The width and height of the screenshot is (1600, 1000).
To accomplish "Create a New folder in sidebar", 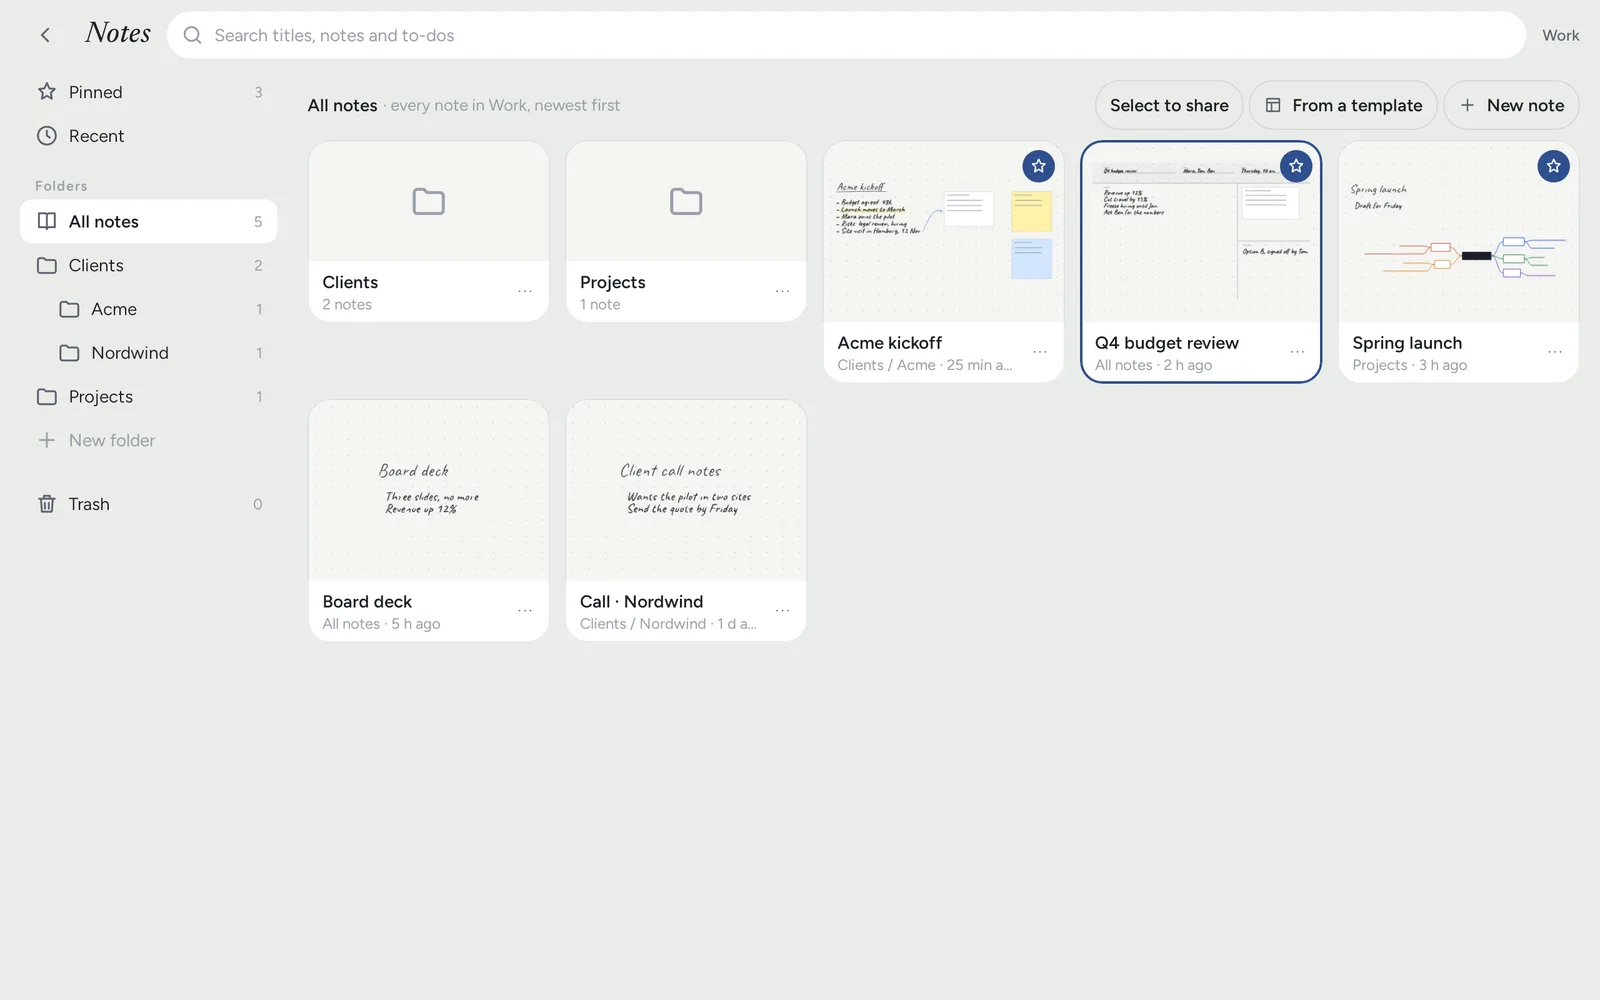I will point(149,440).
